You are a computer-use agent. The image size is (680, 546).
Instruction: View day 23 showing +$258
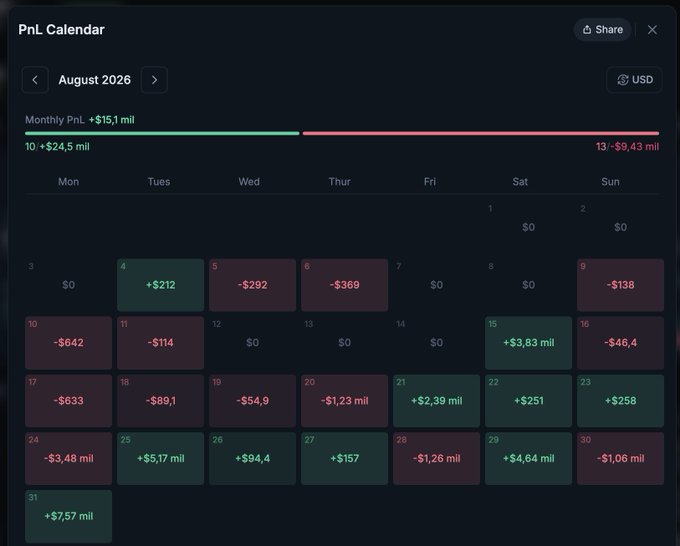click(620, 401)
